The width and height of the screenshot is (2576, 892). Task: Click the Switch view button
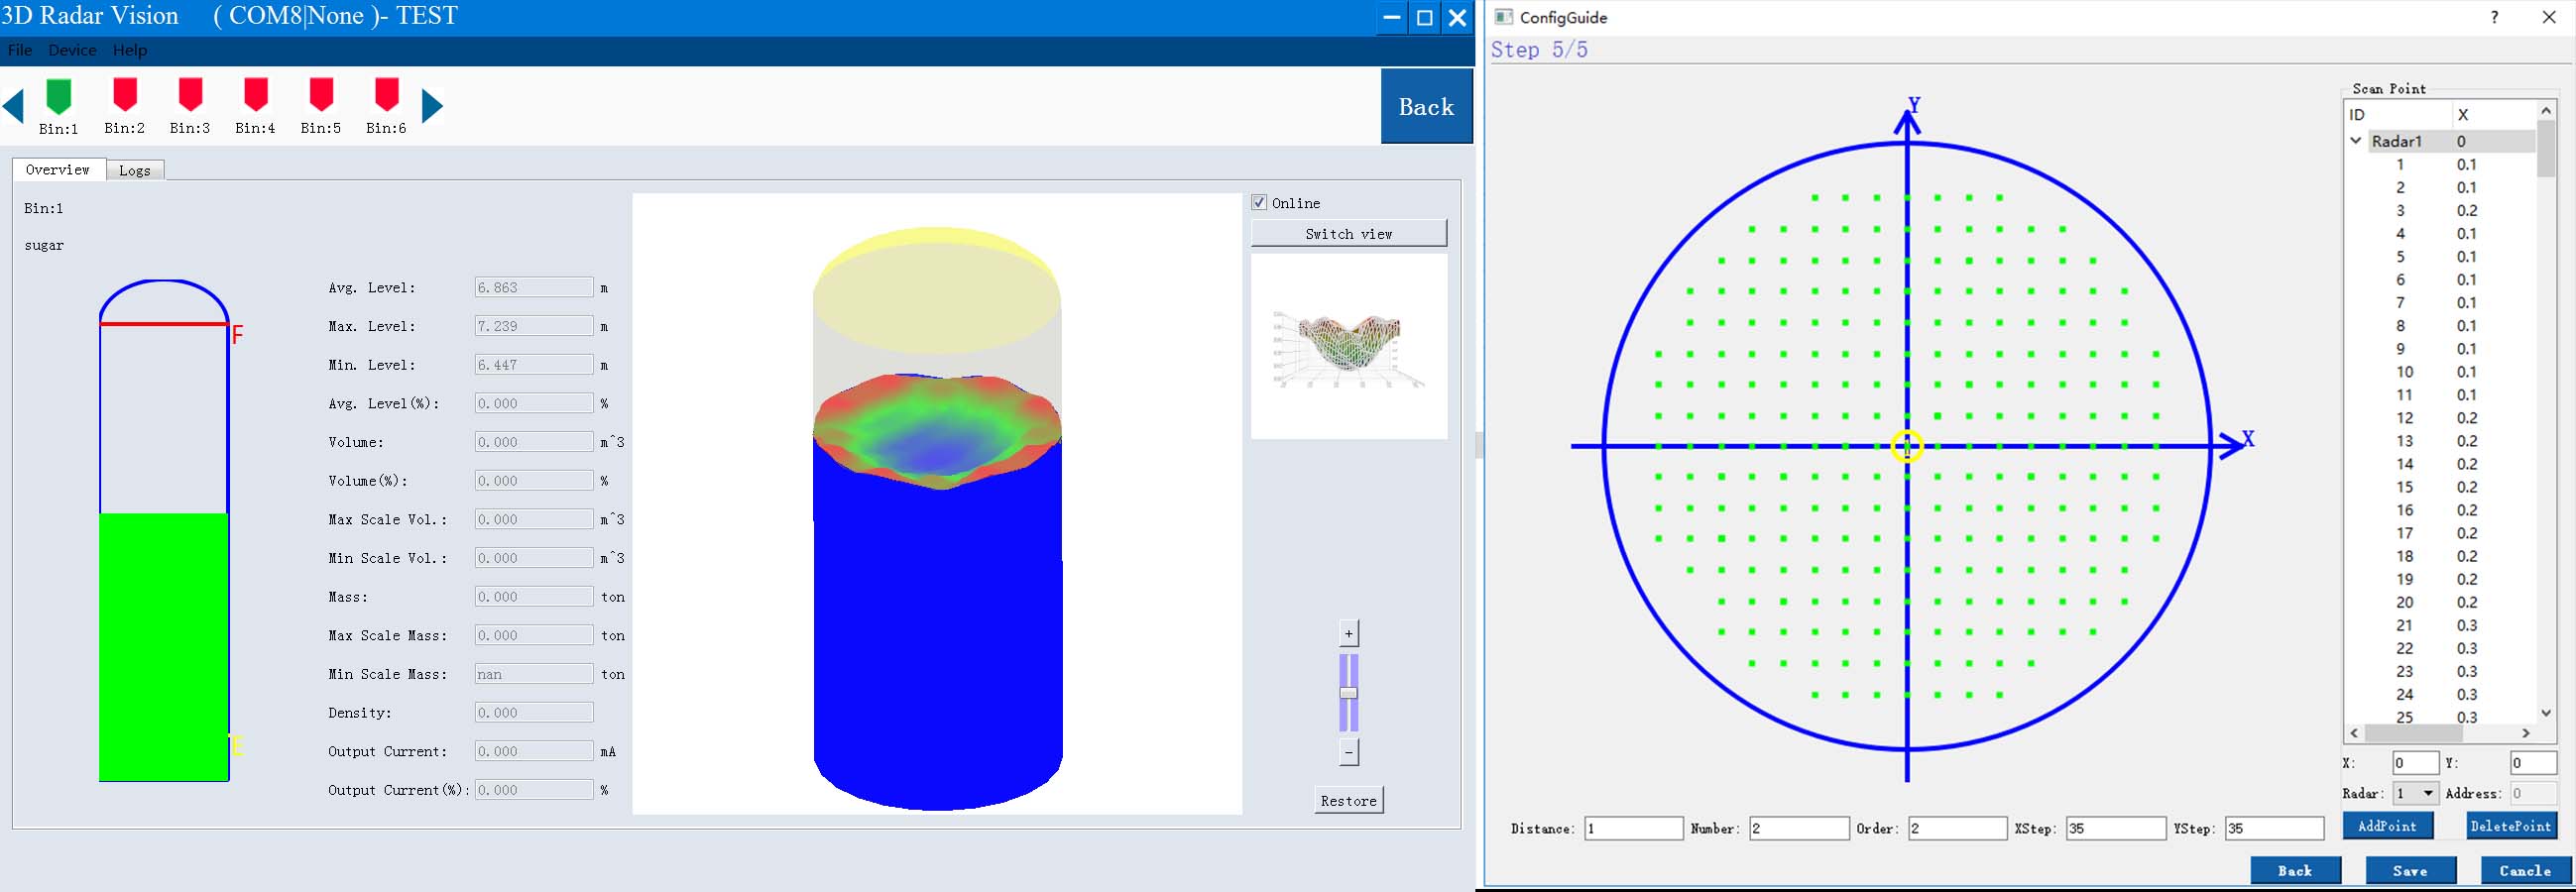1348,233
